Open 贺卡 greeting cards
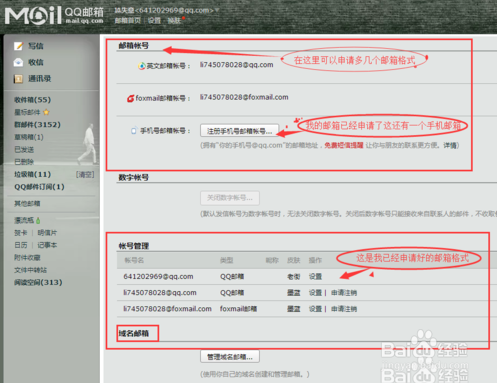This screenshot has width=498, height=383. (x=21, y=233)
